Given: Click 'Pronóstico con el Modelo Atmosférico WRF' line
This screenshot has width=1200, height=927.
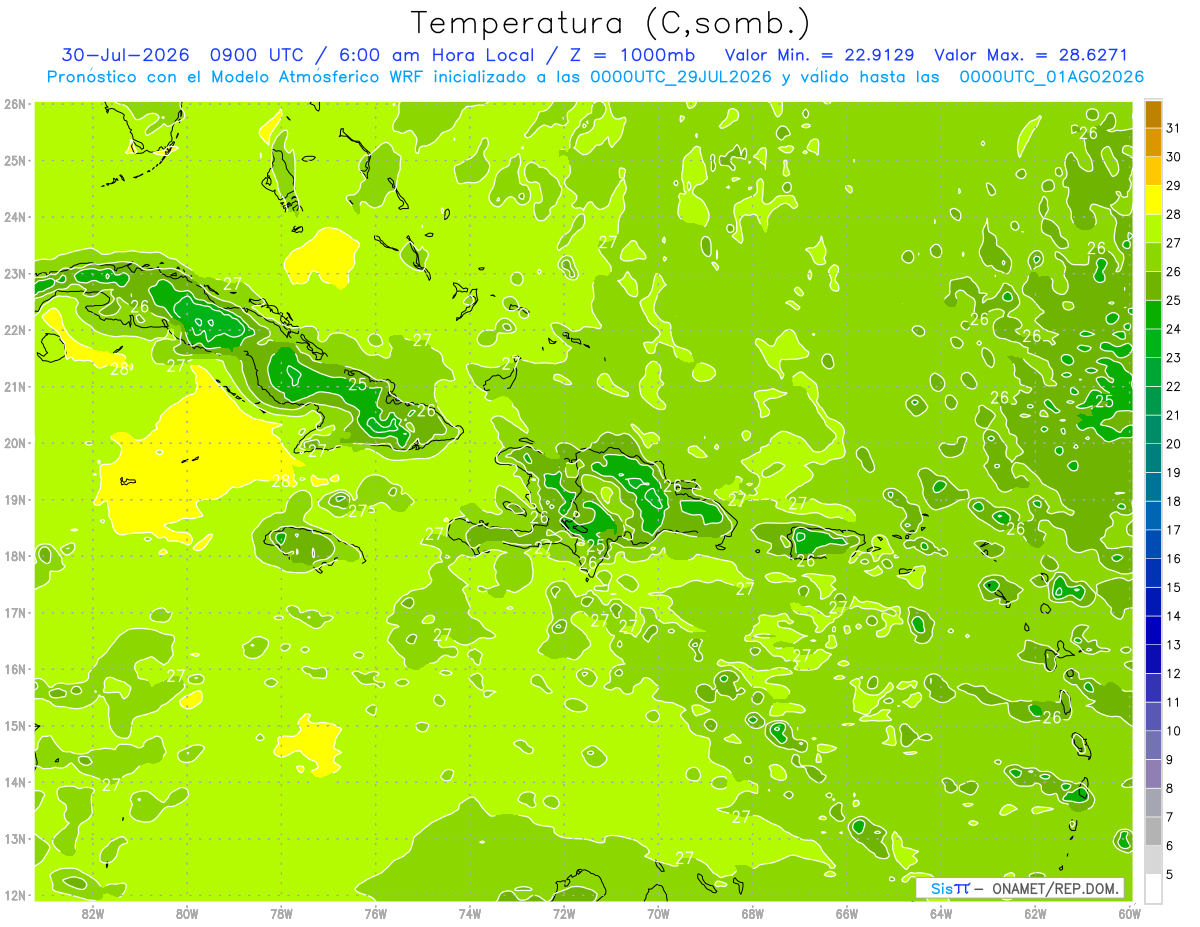Looking at the screenshot, I should click(595, 76).
